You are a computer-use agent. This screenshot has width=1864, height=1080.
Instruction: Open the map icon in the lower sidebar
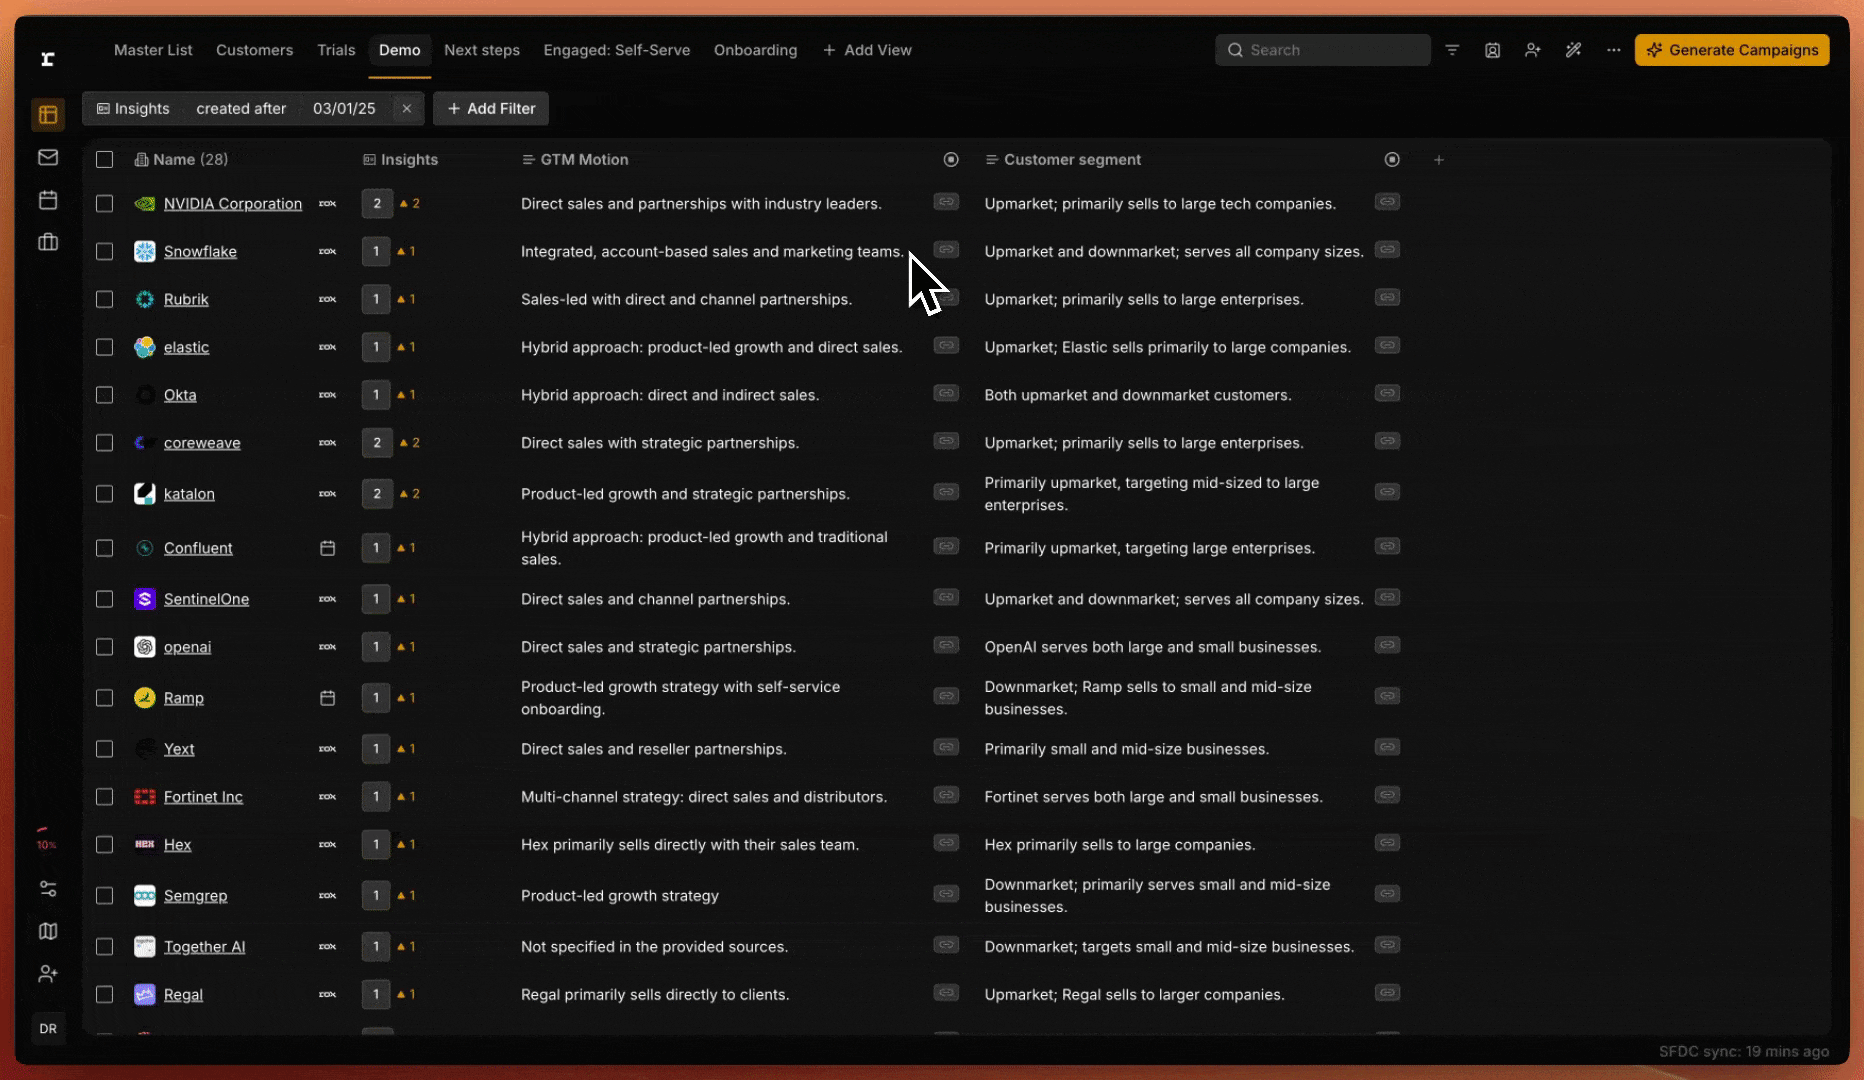(x=47, y=931)
